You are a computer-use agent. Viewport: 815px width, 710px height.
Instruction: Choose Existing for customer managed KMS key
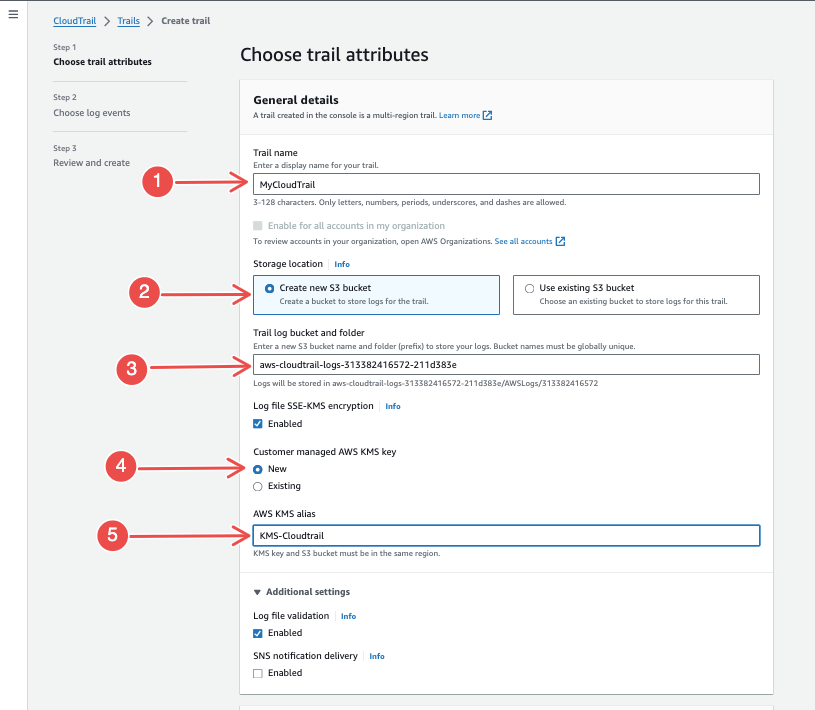pos(259,486)
